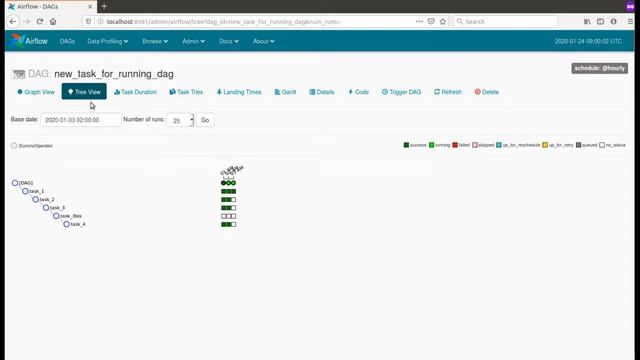Click the browser Search box
Image resolution: width=640 pixels, height=360 pixels.
[505, 22]
